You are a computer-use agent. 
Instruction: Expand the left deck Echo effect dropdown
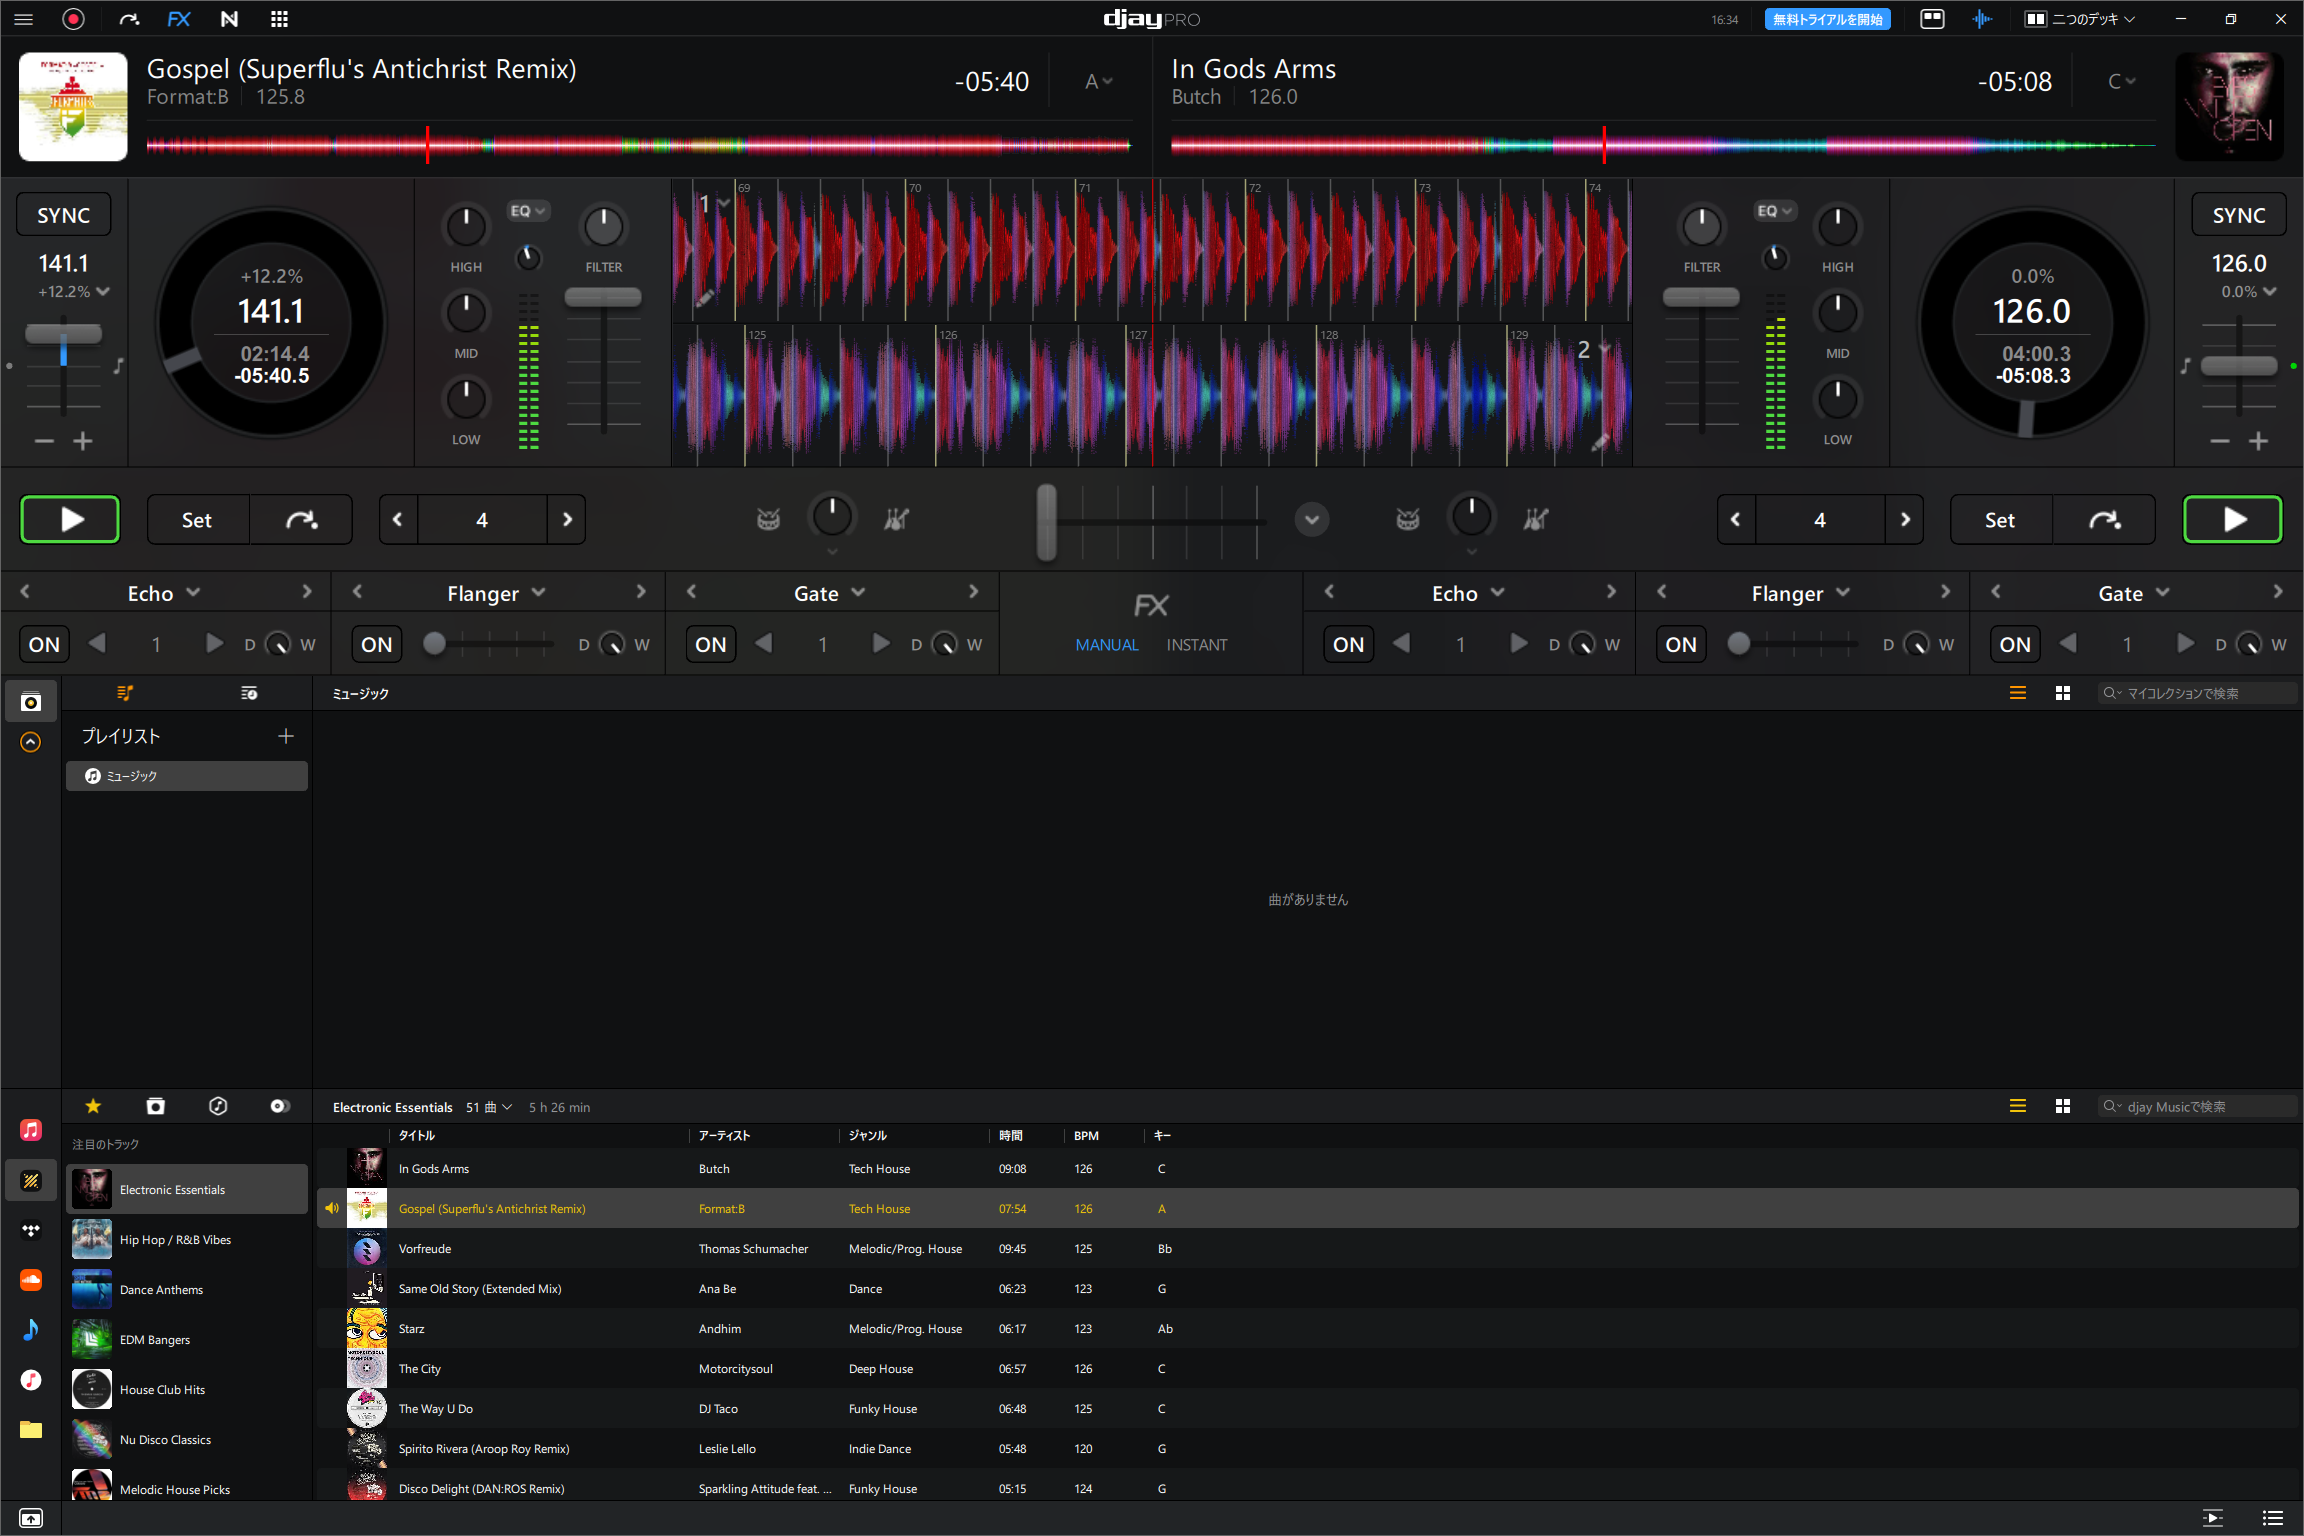(193, 593)
